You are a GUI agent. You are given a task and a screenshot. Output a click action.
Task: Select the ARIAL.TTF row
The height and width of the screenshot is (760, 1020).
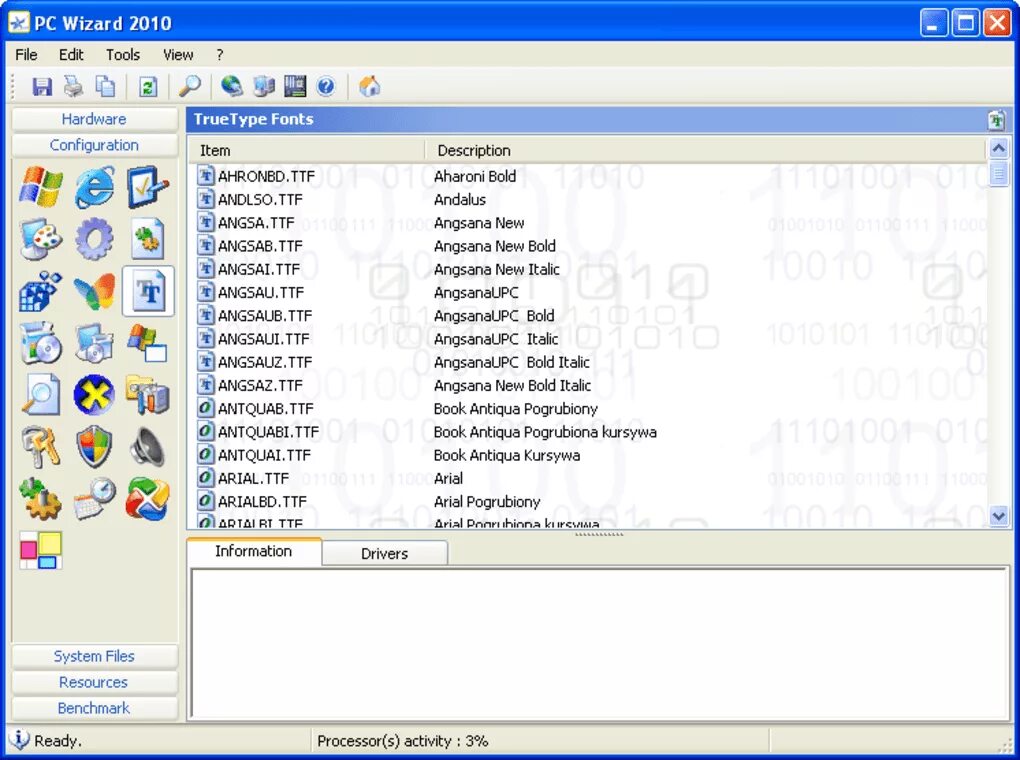click(588, 478)
